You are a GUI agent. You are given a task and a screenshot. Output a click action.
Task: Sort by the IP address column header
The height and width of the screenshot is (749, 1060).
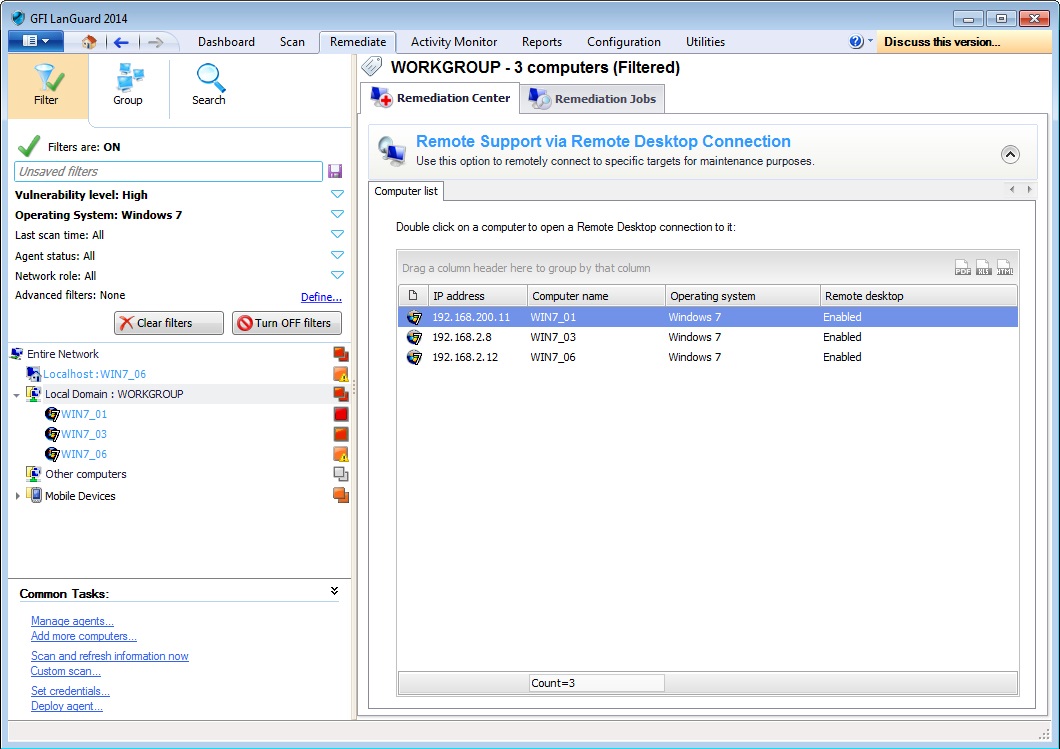[x=477, y=295]
